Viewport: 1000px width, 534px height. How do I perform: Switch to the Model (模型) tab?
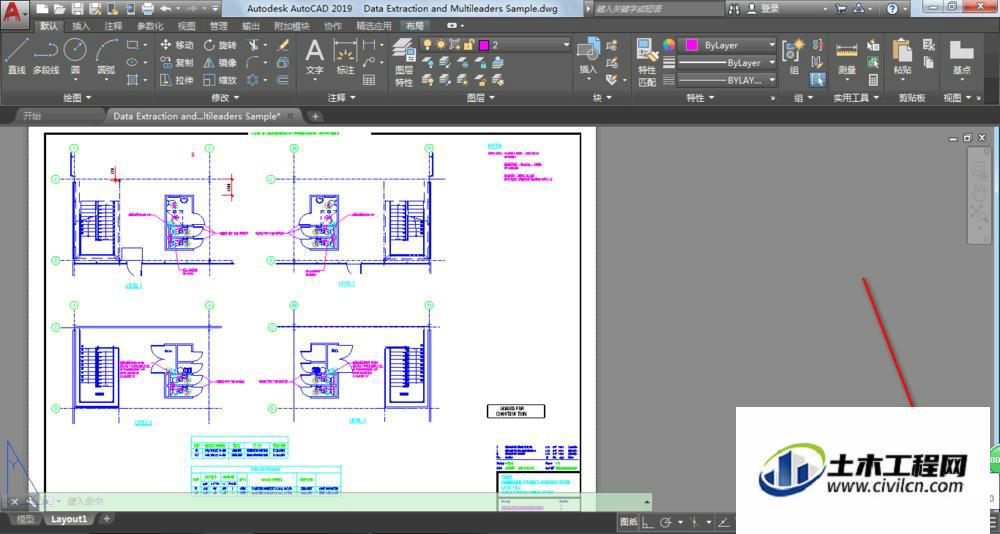coord(25,519)
